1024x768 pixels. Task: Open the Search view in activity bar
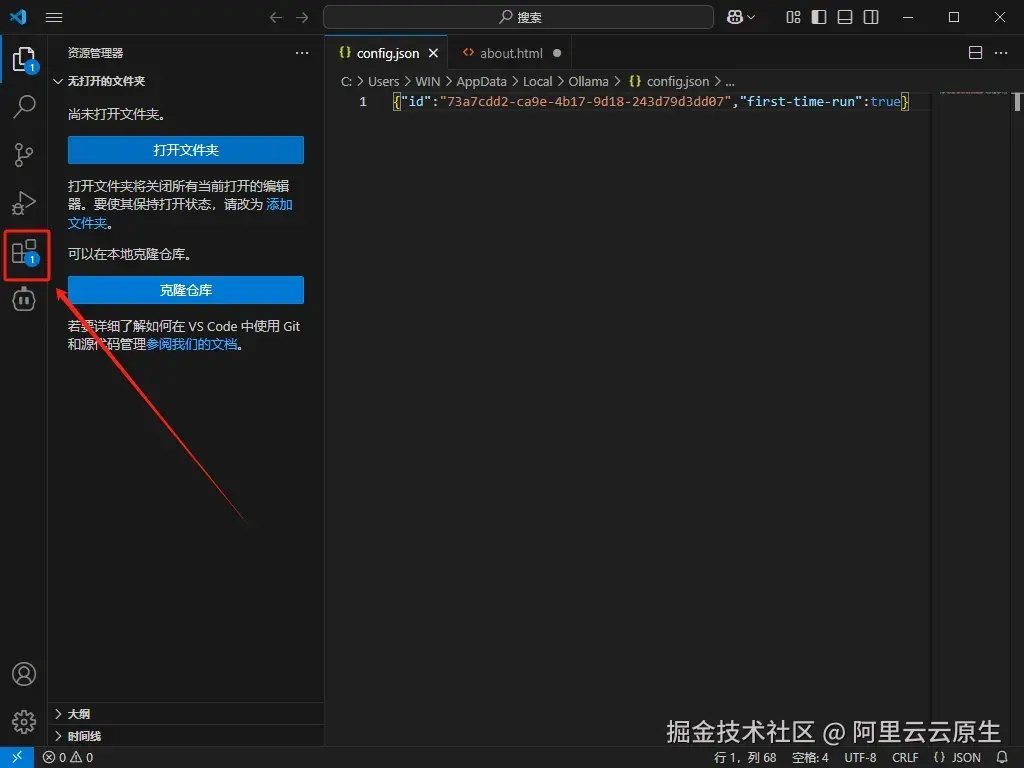click(x=24, y=106)
